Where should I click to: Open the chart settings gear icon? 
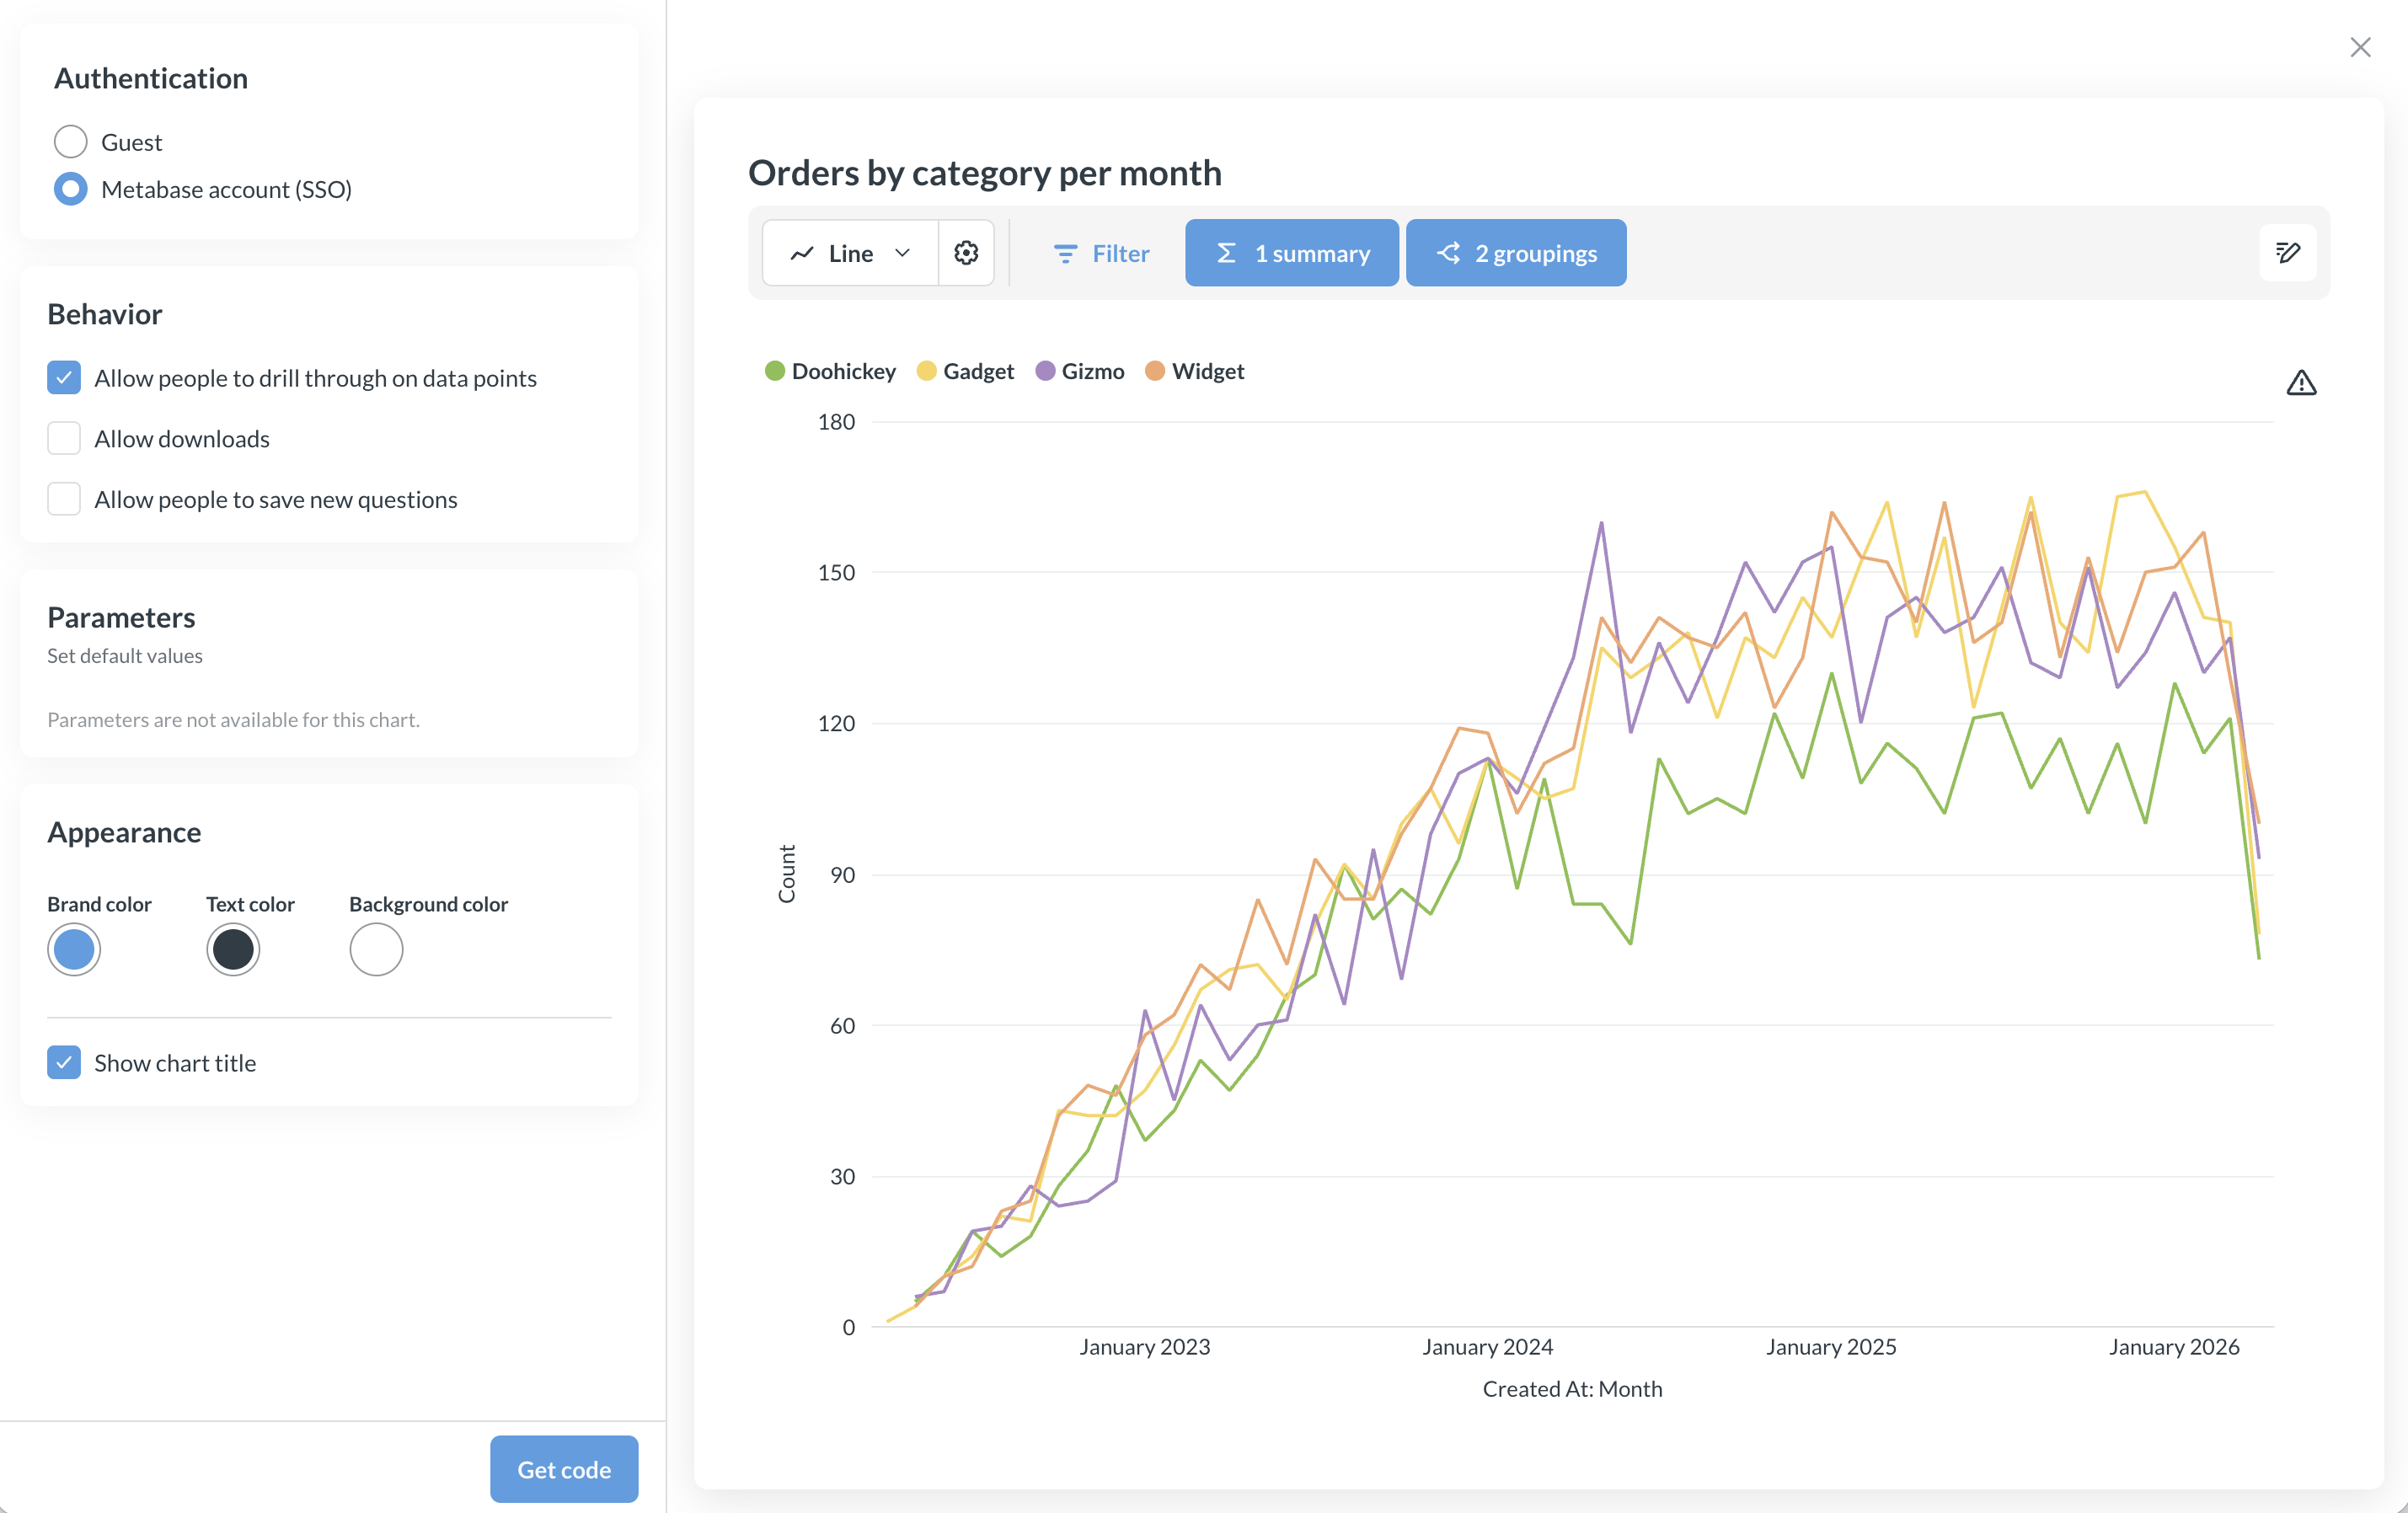click(965, 252)
